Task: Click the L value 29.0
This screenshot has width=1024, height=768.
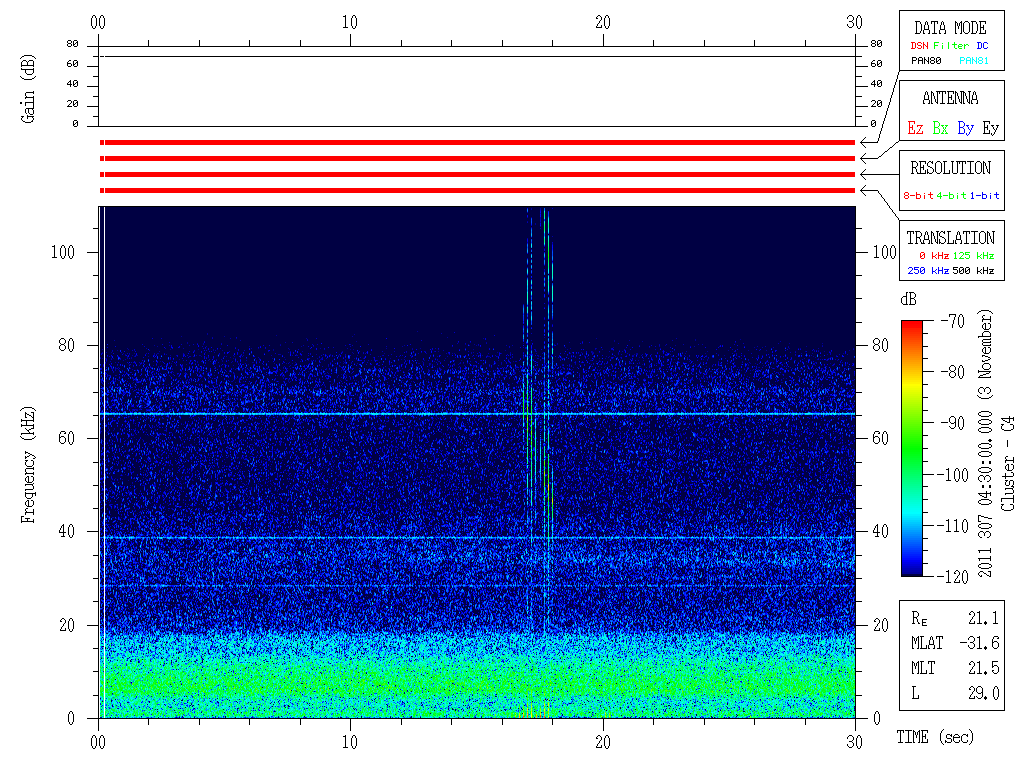Action: click(x=984, y=693)
